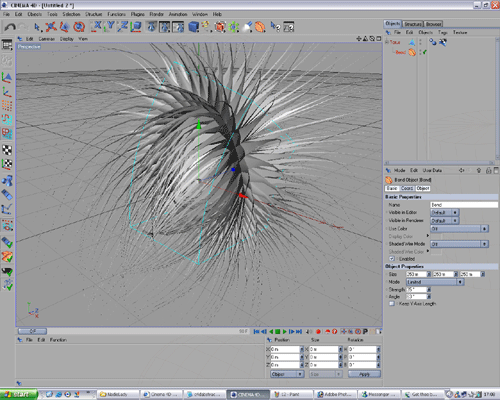Select the Rotate tool icon
The width and height of the screenshot is (500, 400).
[79, 27]
